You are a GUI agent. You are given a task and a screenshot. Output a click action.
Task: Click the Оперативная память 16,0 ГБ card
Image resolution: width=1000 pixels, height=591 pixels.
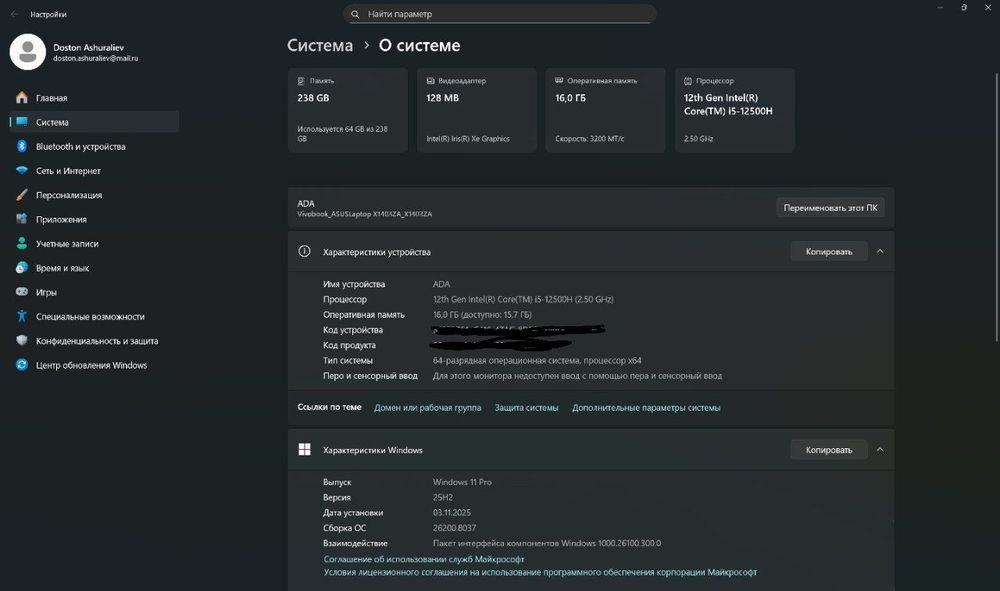pos(605,110)
